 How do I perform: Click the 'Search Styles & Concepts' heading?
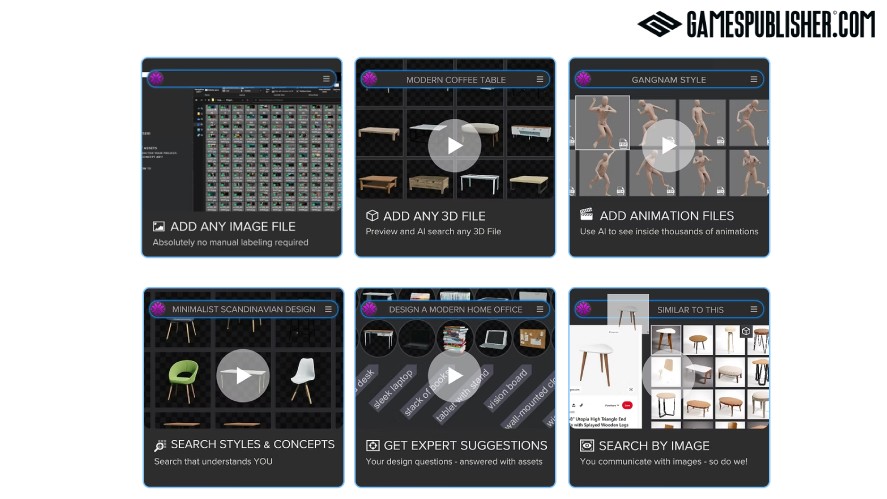(252, 445)
